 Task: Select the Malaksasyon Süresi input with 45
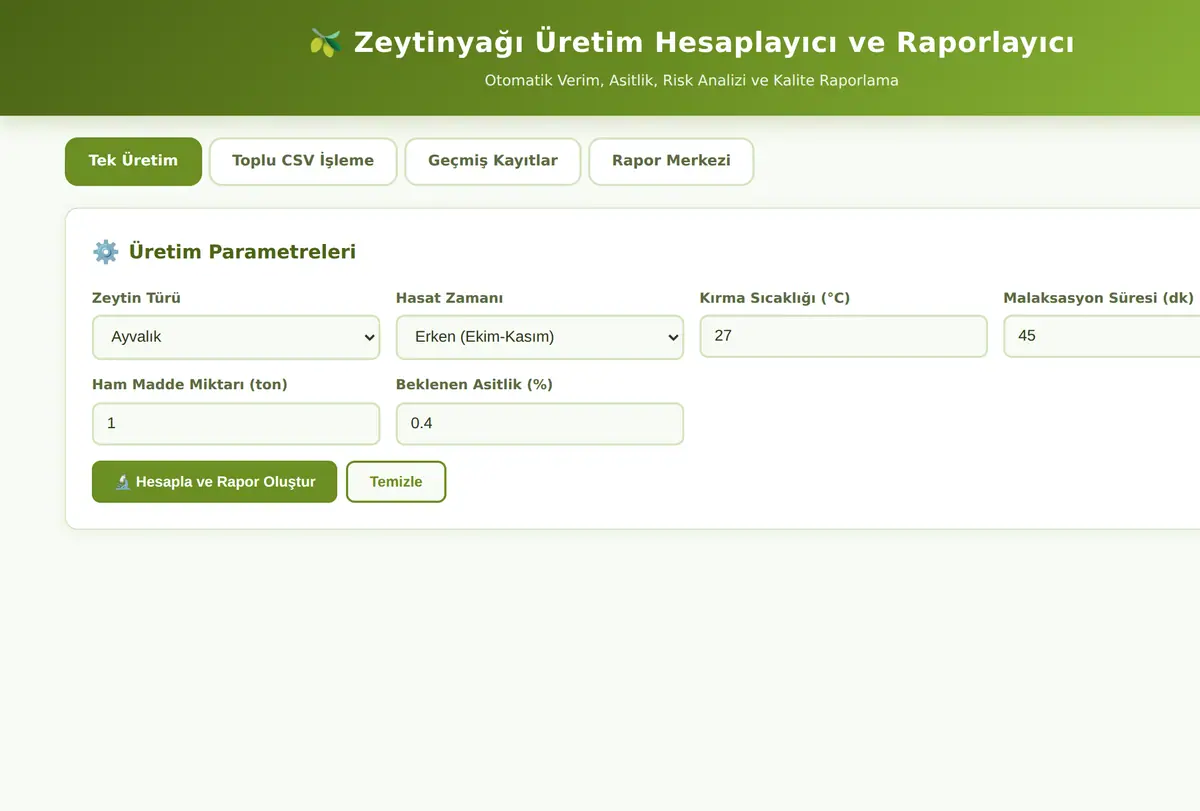(x=1102, y=336)
